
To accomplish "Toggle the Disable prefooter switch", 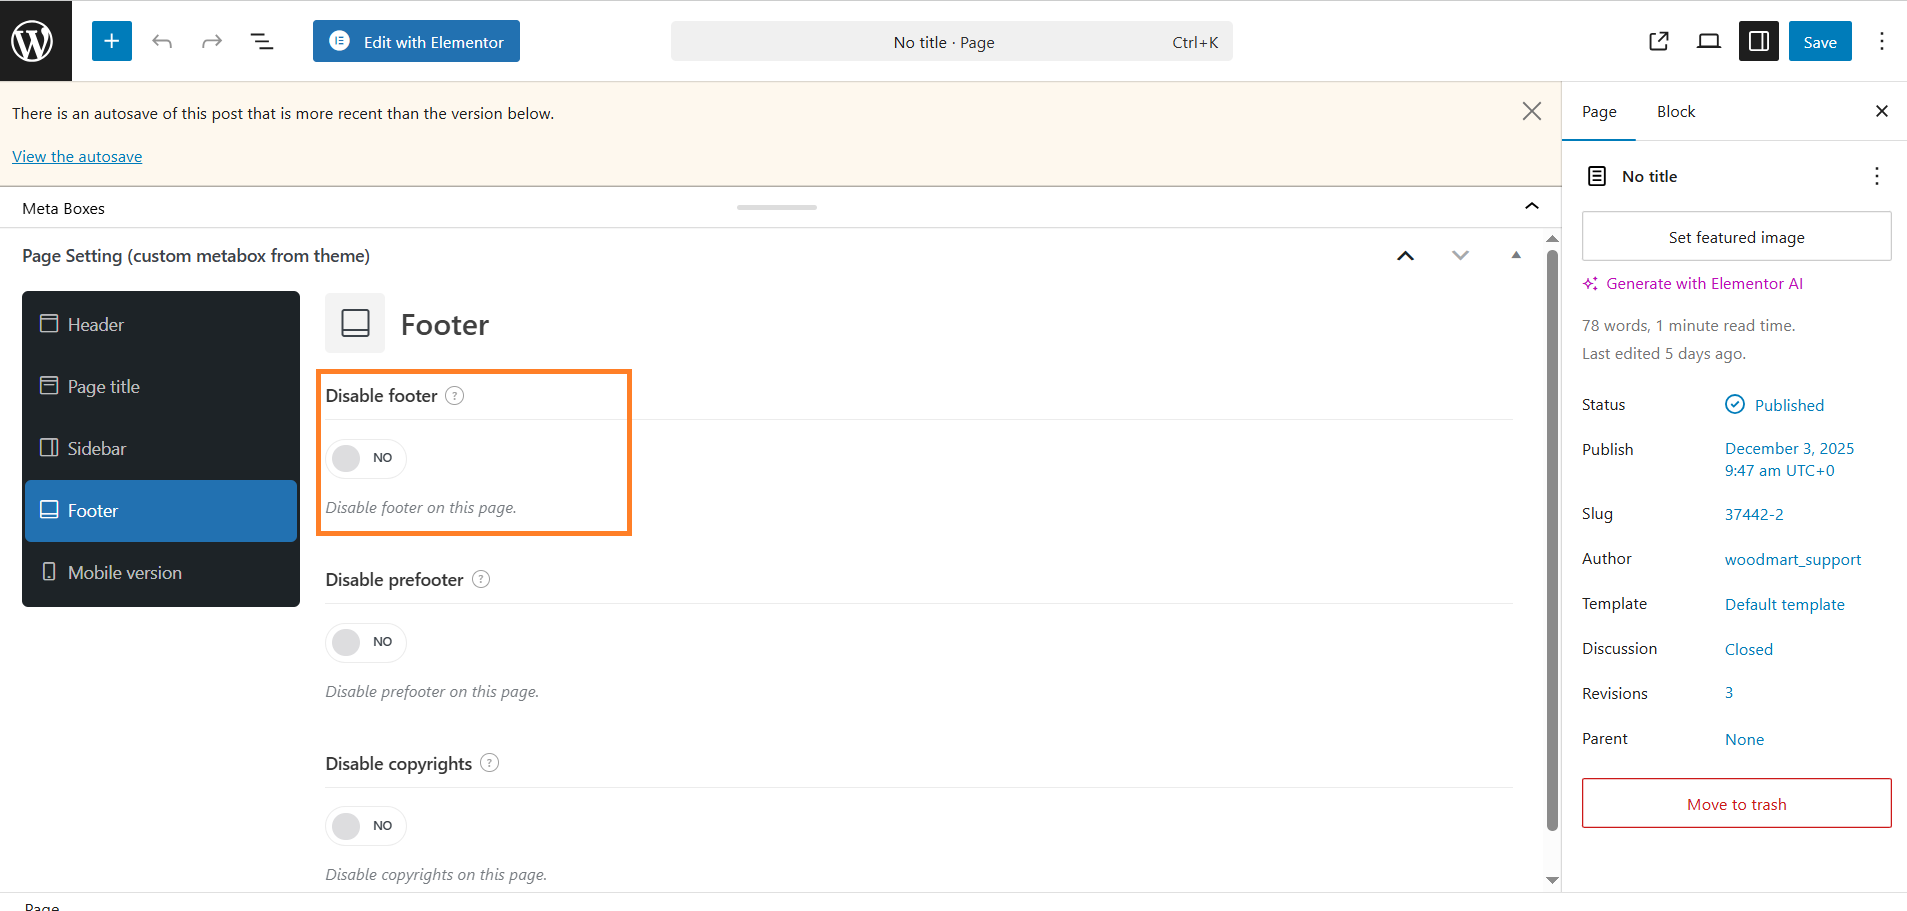I will click(x=365, y=642).
